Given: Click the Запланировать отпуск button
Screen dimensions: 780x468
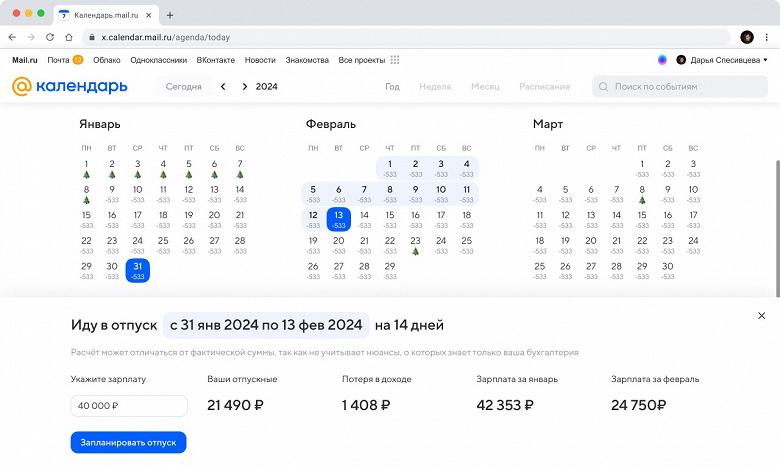Looking at the screenshot, I should pyautogui.click(x=128, y=442).
